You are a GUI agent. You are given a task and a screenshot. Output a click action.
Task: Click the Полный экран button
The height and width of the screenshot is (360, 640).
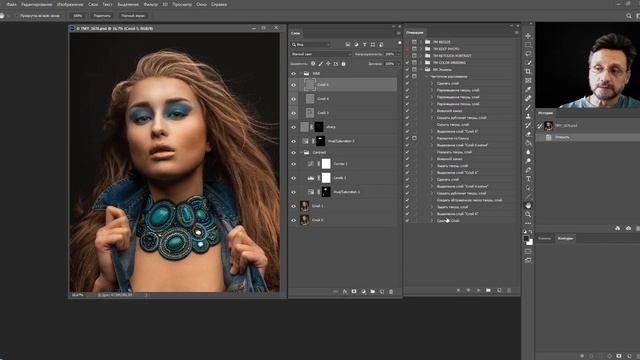coord(133,16)
